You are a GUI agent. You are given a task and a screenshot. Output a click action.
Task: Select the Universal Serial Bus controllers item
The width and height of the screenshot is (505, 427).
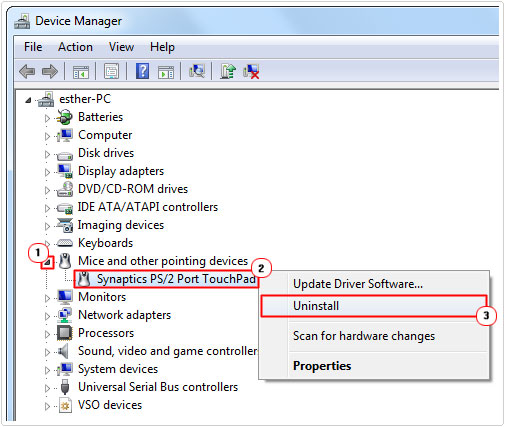(x=158, y=387)
